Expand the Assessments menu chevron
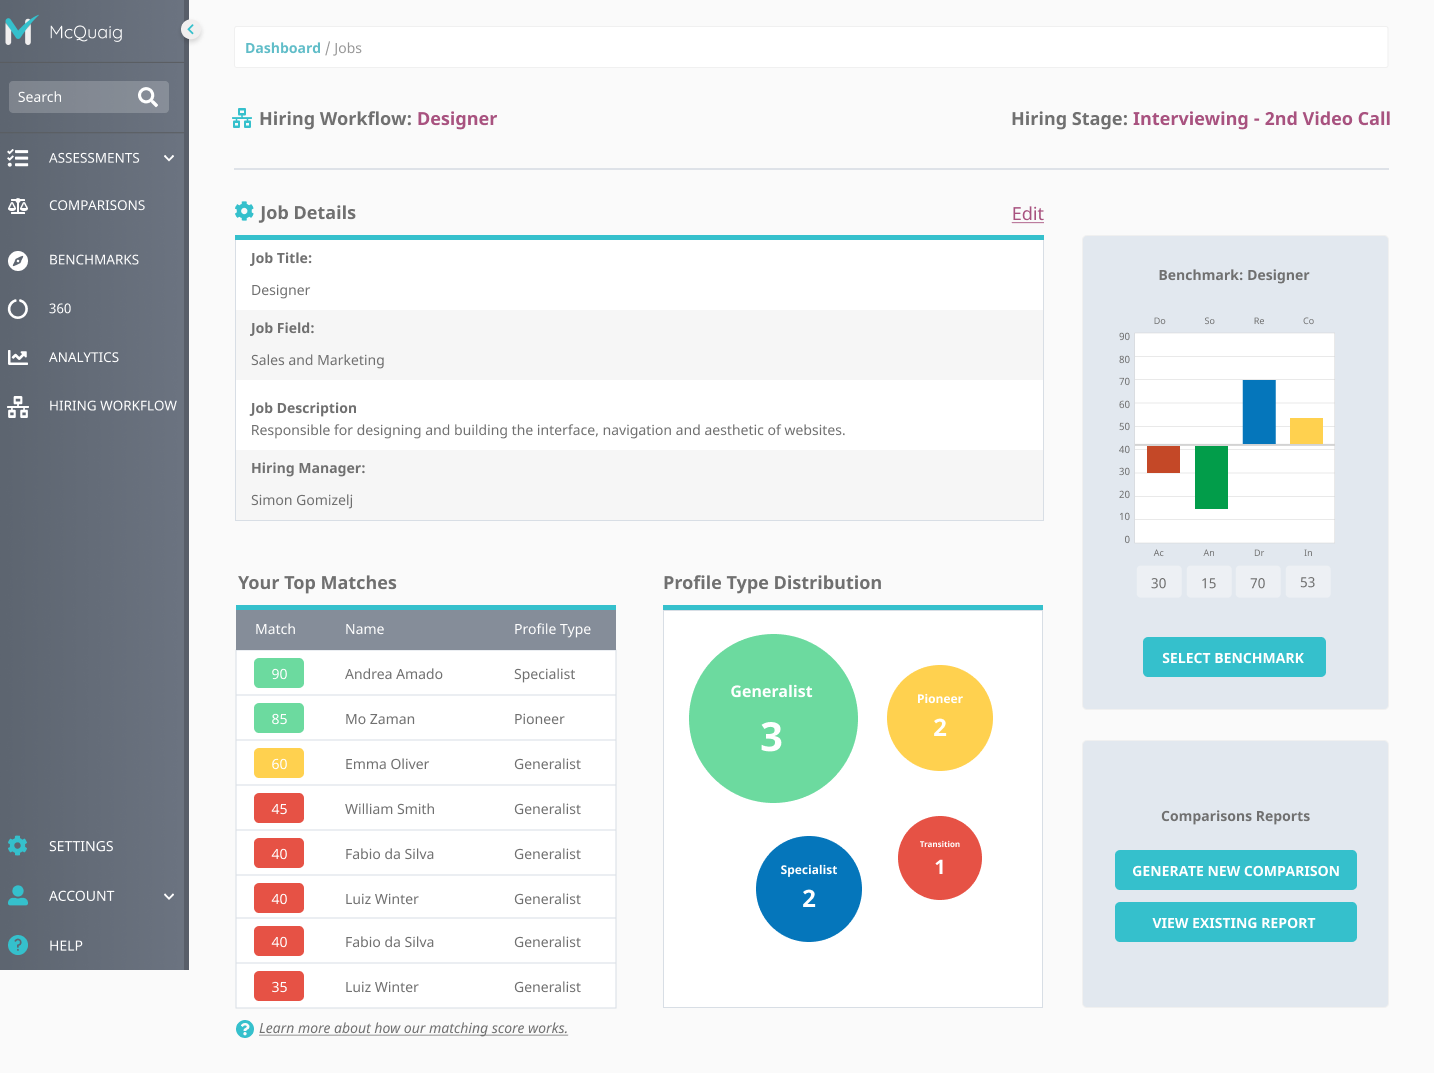 pyautogui.click(x=169, y=158)
